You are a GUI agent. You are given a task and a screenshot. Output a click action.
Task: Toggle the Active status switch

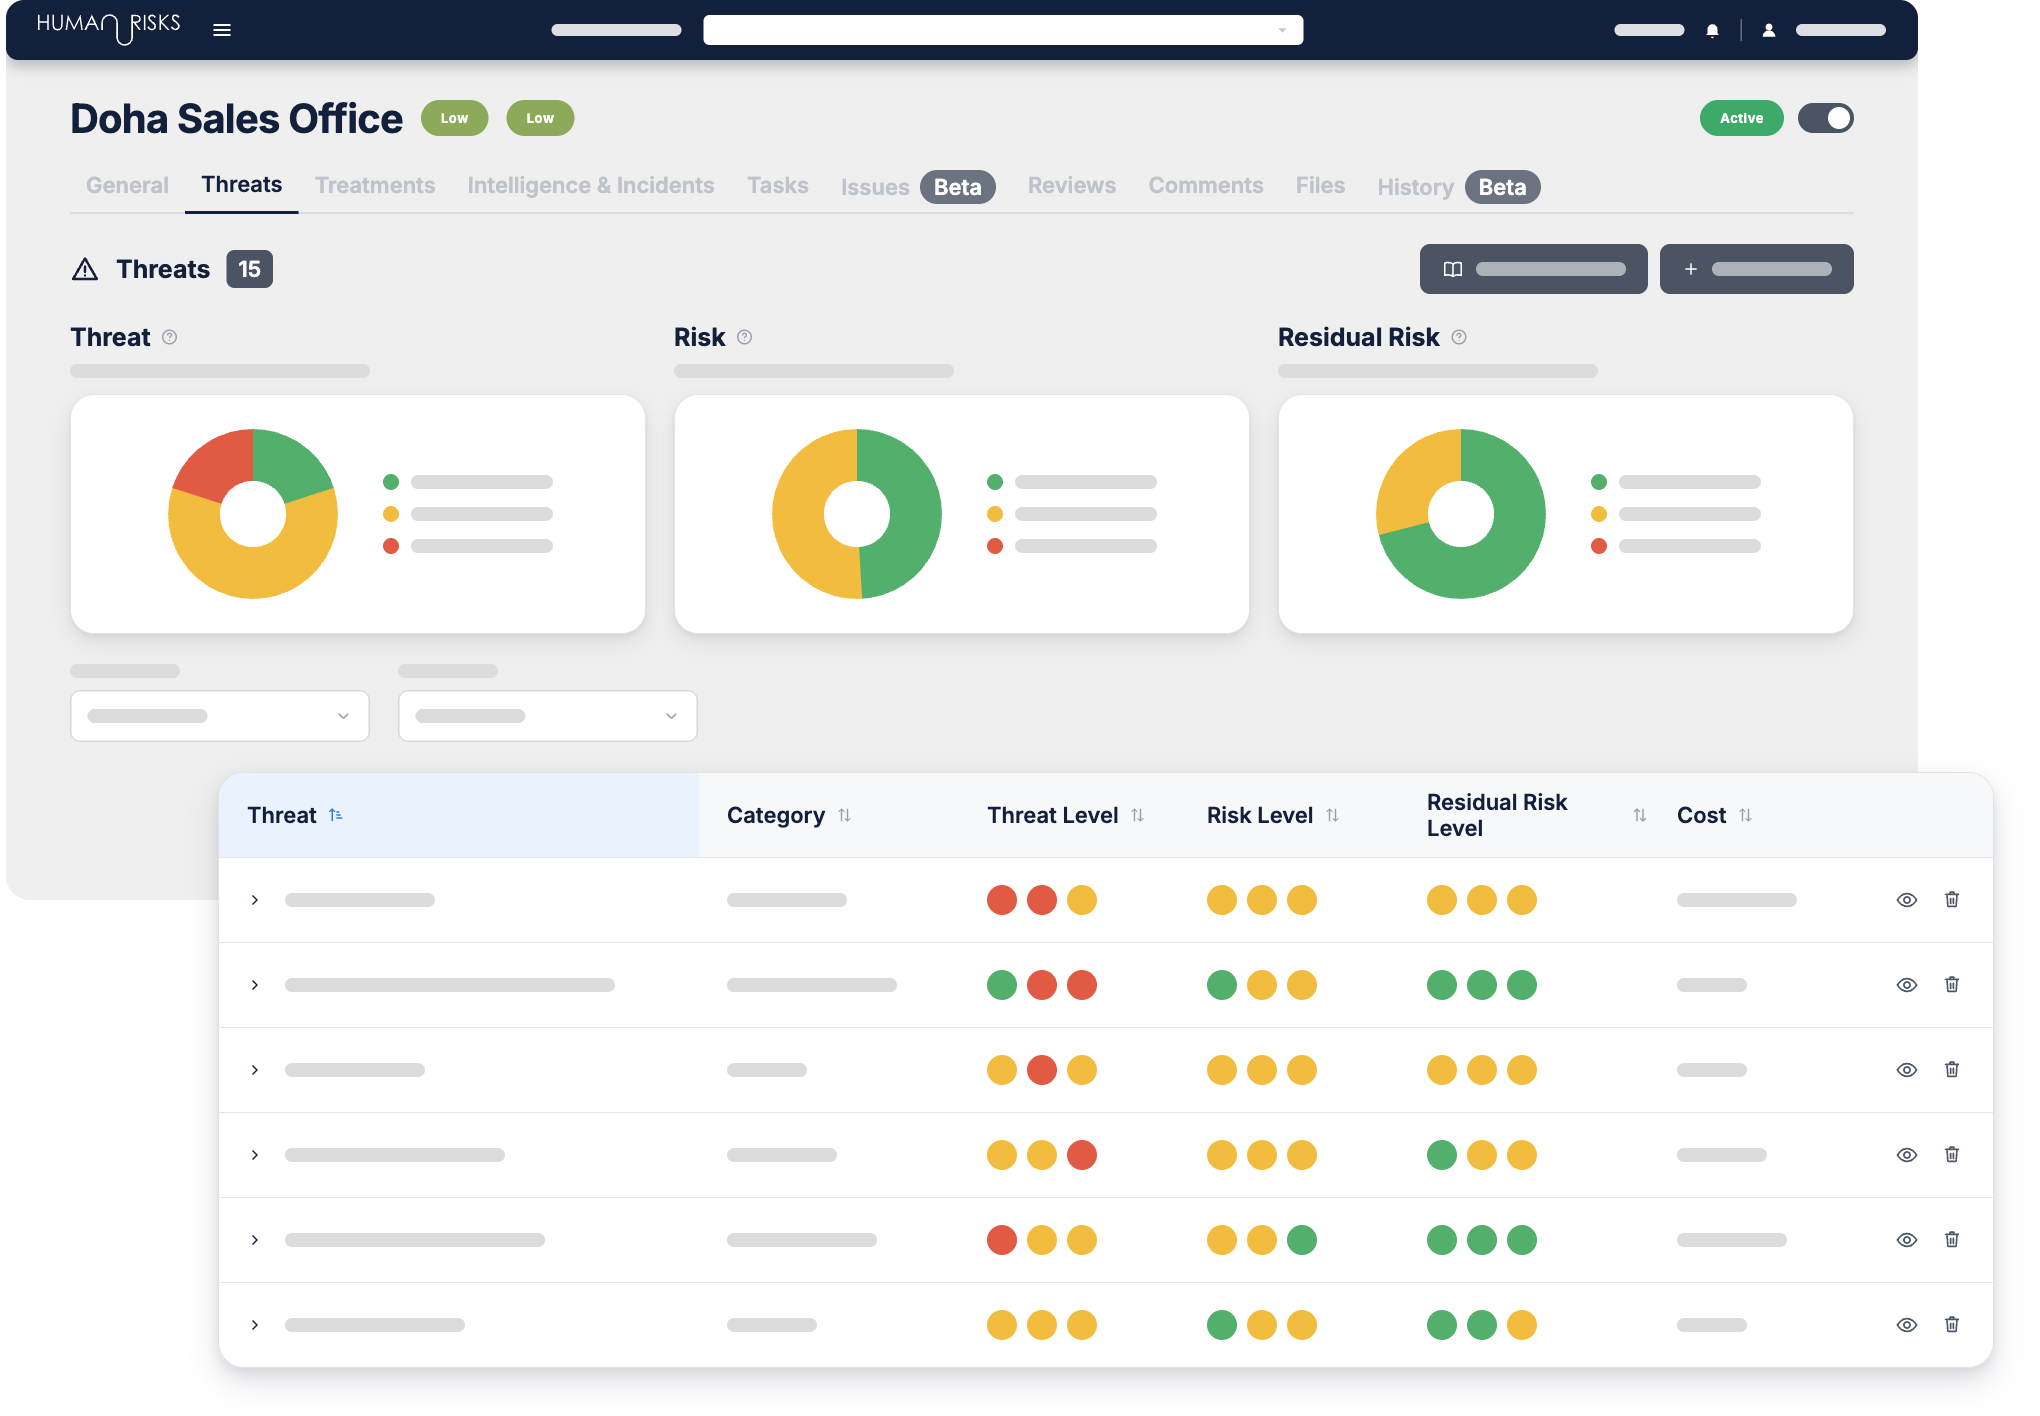[1825, 118]
